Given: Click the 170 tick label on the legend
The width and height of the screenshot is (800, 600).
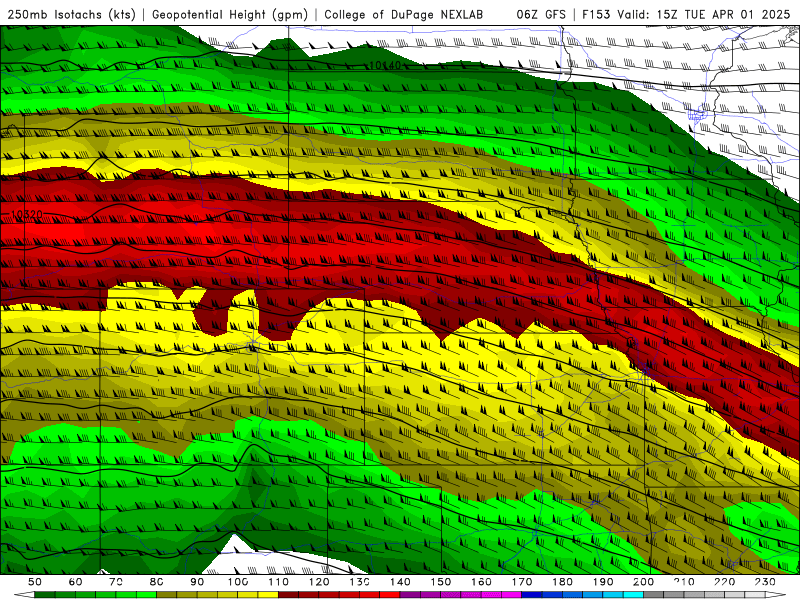Looking at the screenshot, I should click(521, 582).
